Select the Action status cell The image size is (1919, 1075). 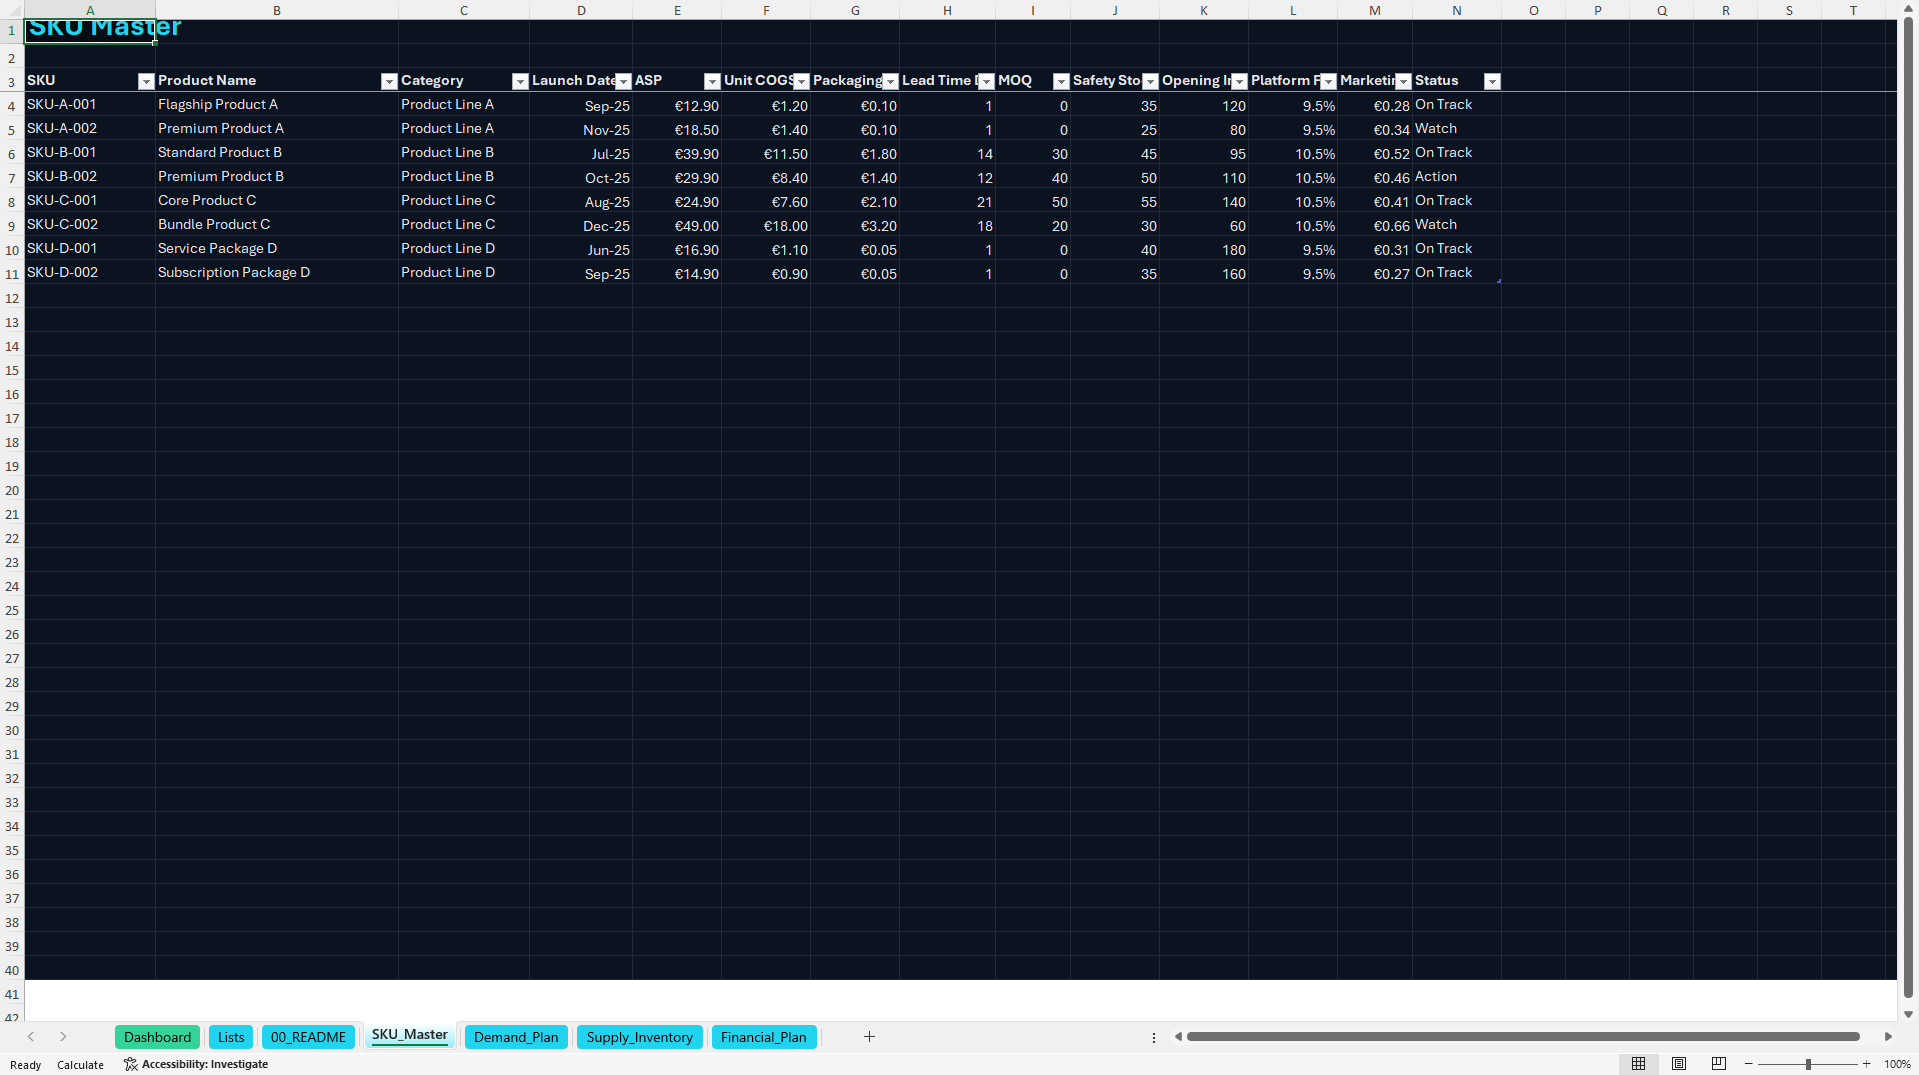tap(1456, 177)
